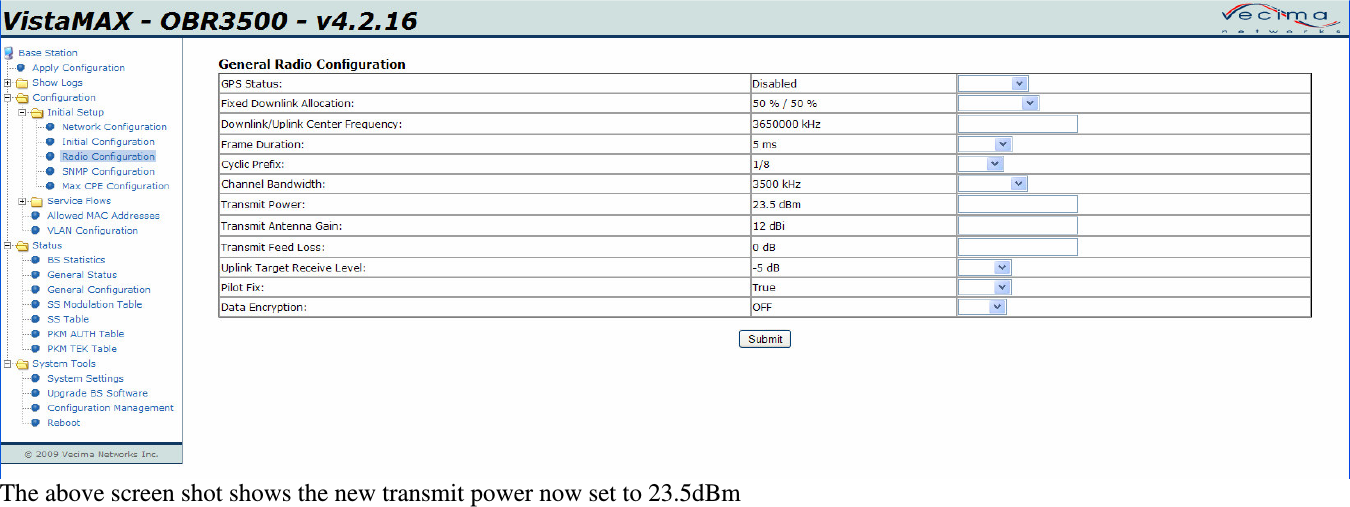Click the 3650000 kHz frequency value
This screenshot has width=1350, height=507.
click(786, 125)
